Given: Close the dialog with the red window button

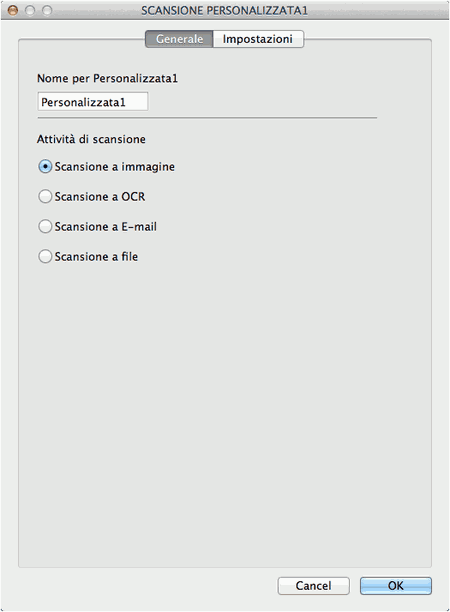Looking at the screenshot, I should pyautogui.click(x=13, y=10).
